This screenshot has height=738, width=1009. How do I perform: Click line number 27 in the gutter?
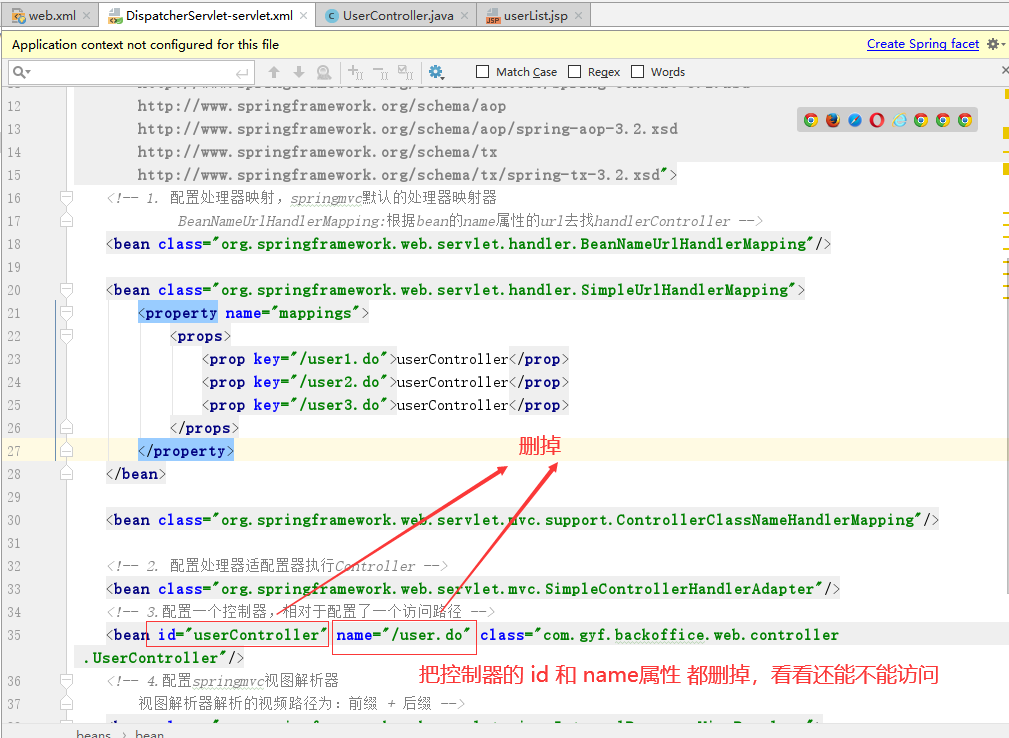point(14,450)
